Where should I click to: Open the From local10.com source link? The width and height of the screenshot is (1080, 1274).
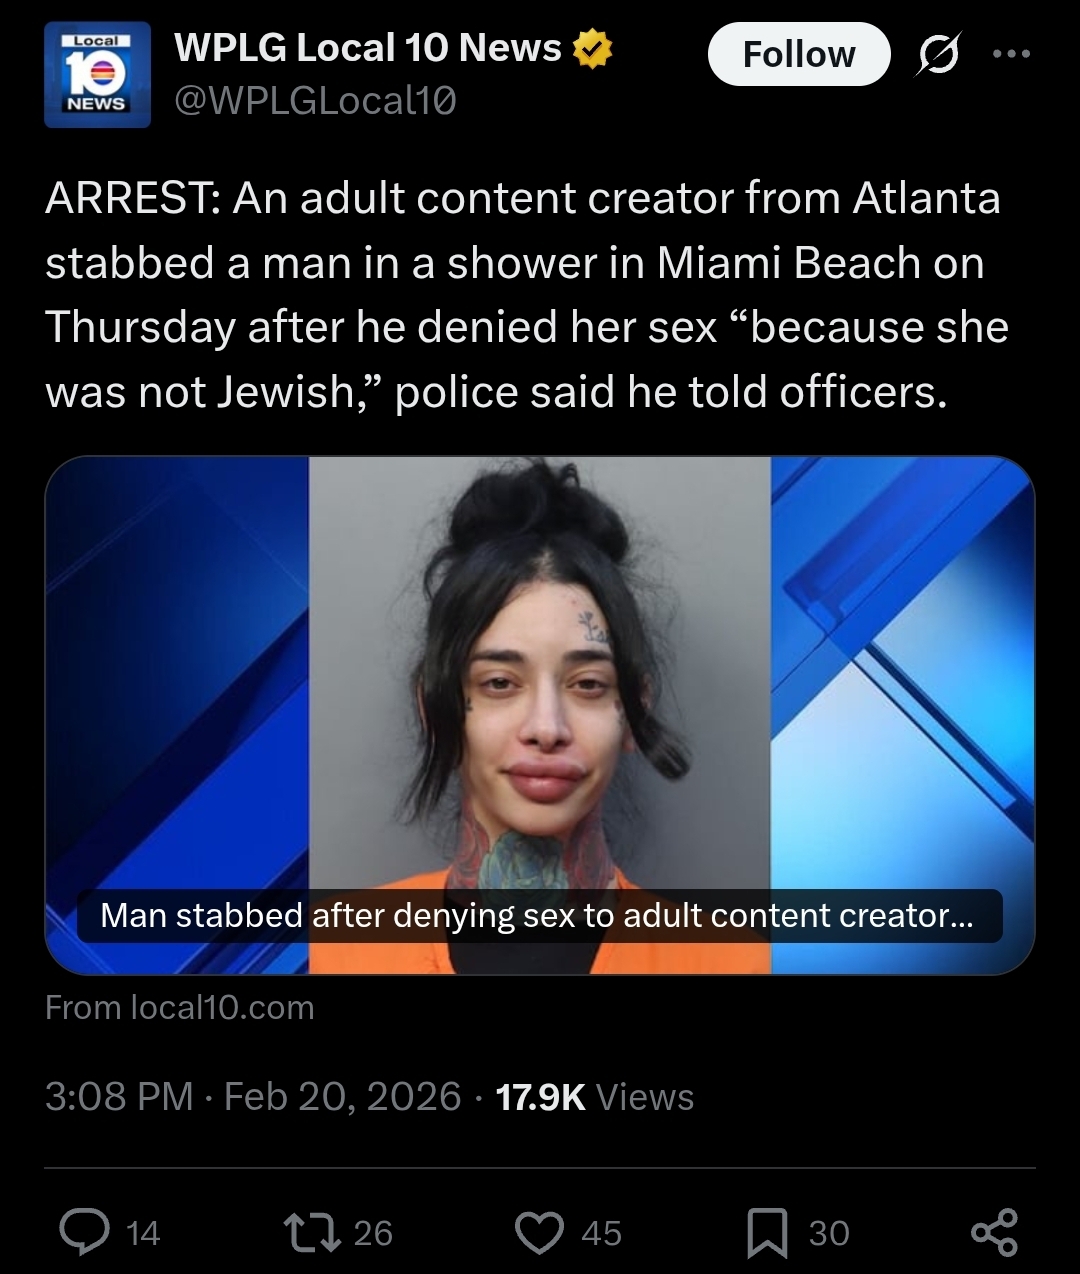tap(180, 1007)
